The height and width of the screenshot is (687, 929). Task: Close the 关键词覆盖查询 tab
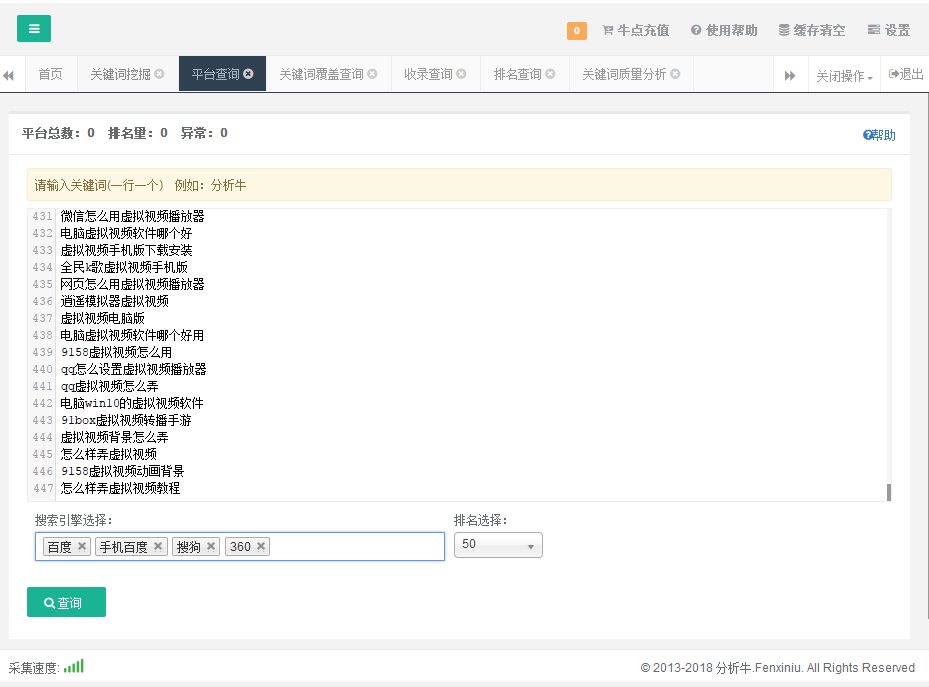(x=374, y=73)
